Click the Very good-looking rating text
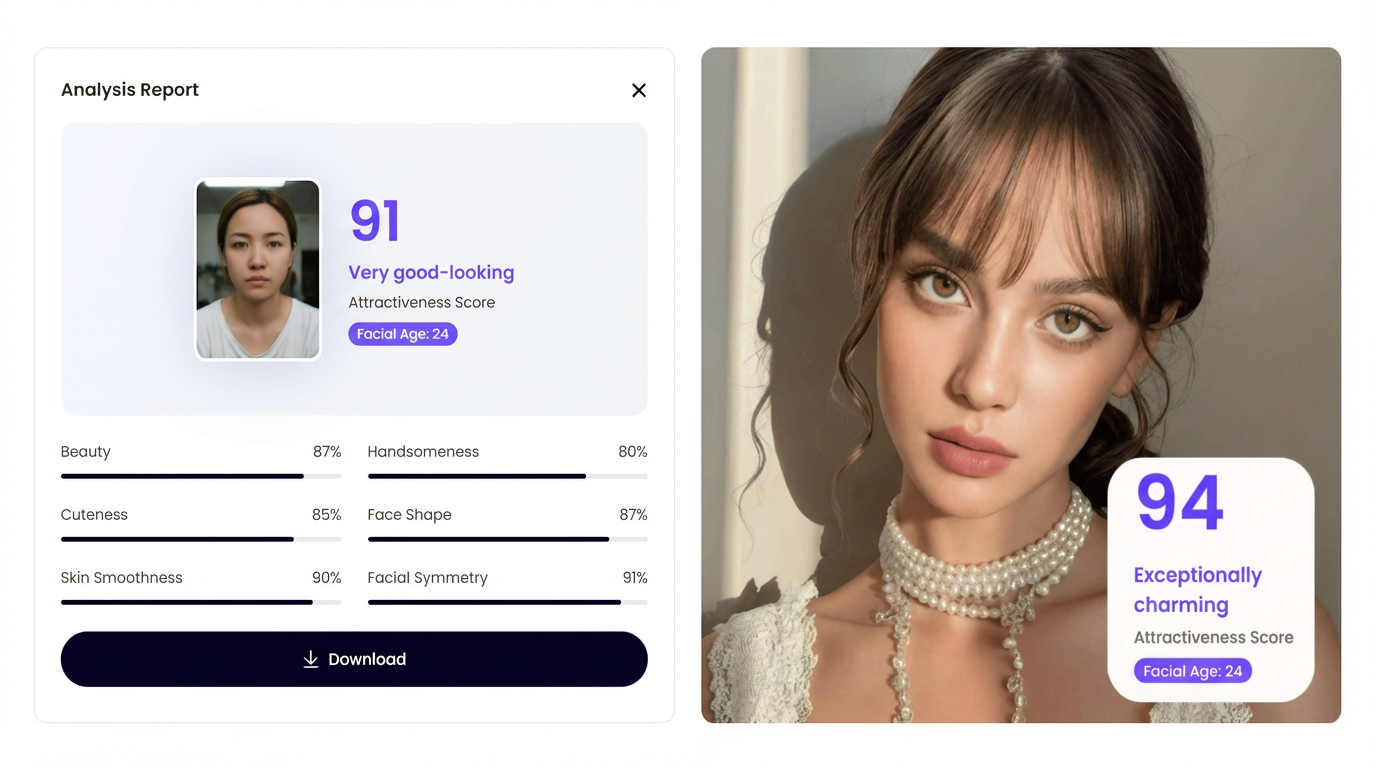This screenshot has width=1376, height=768. pos(431,272)
